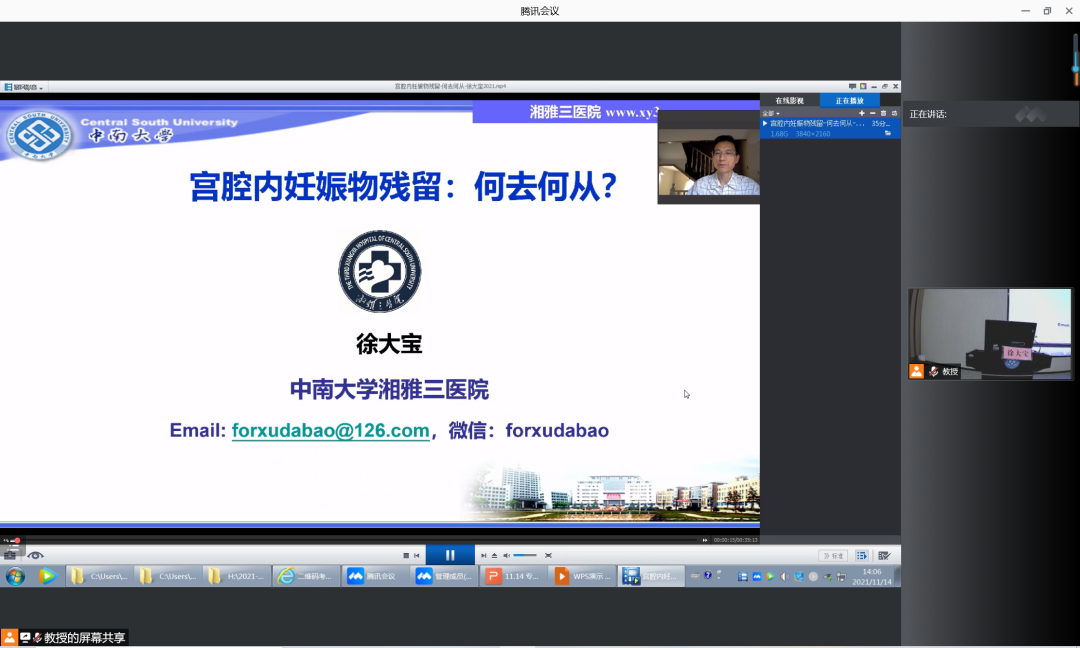Open the network tray icon
The width and height of the screenshot is (1080, 648).
(x=841, y=577)
